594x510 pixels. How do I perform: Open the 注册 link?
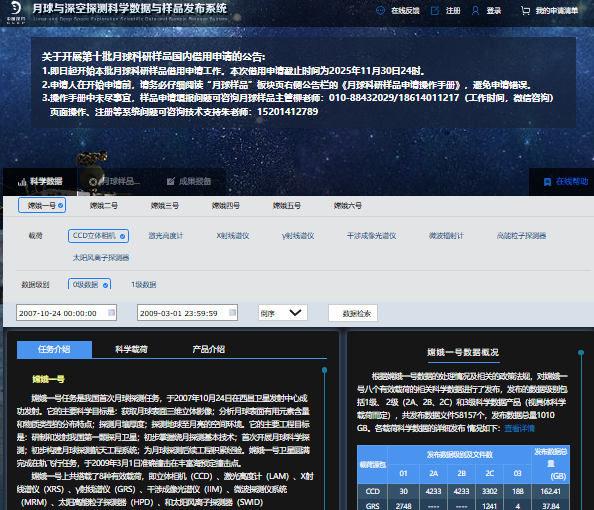453,11
